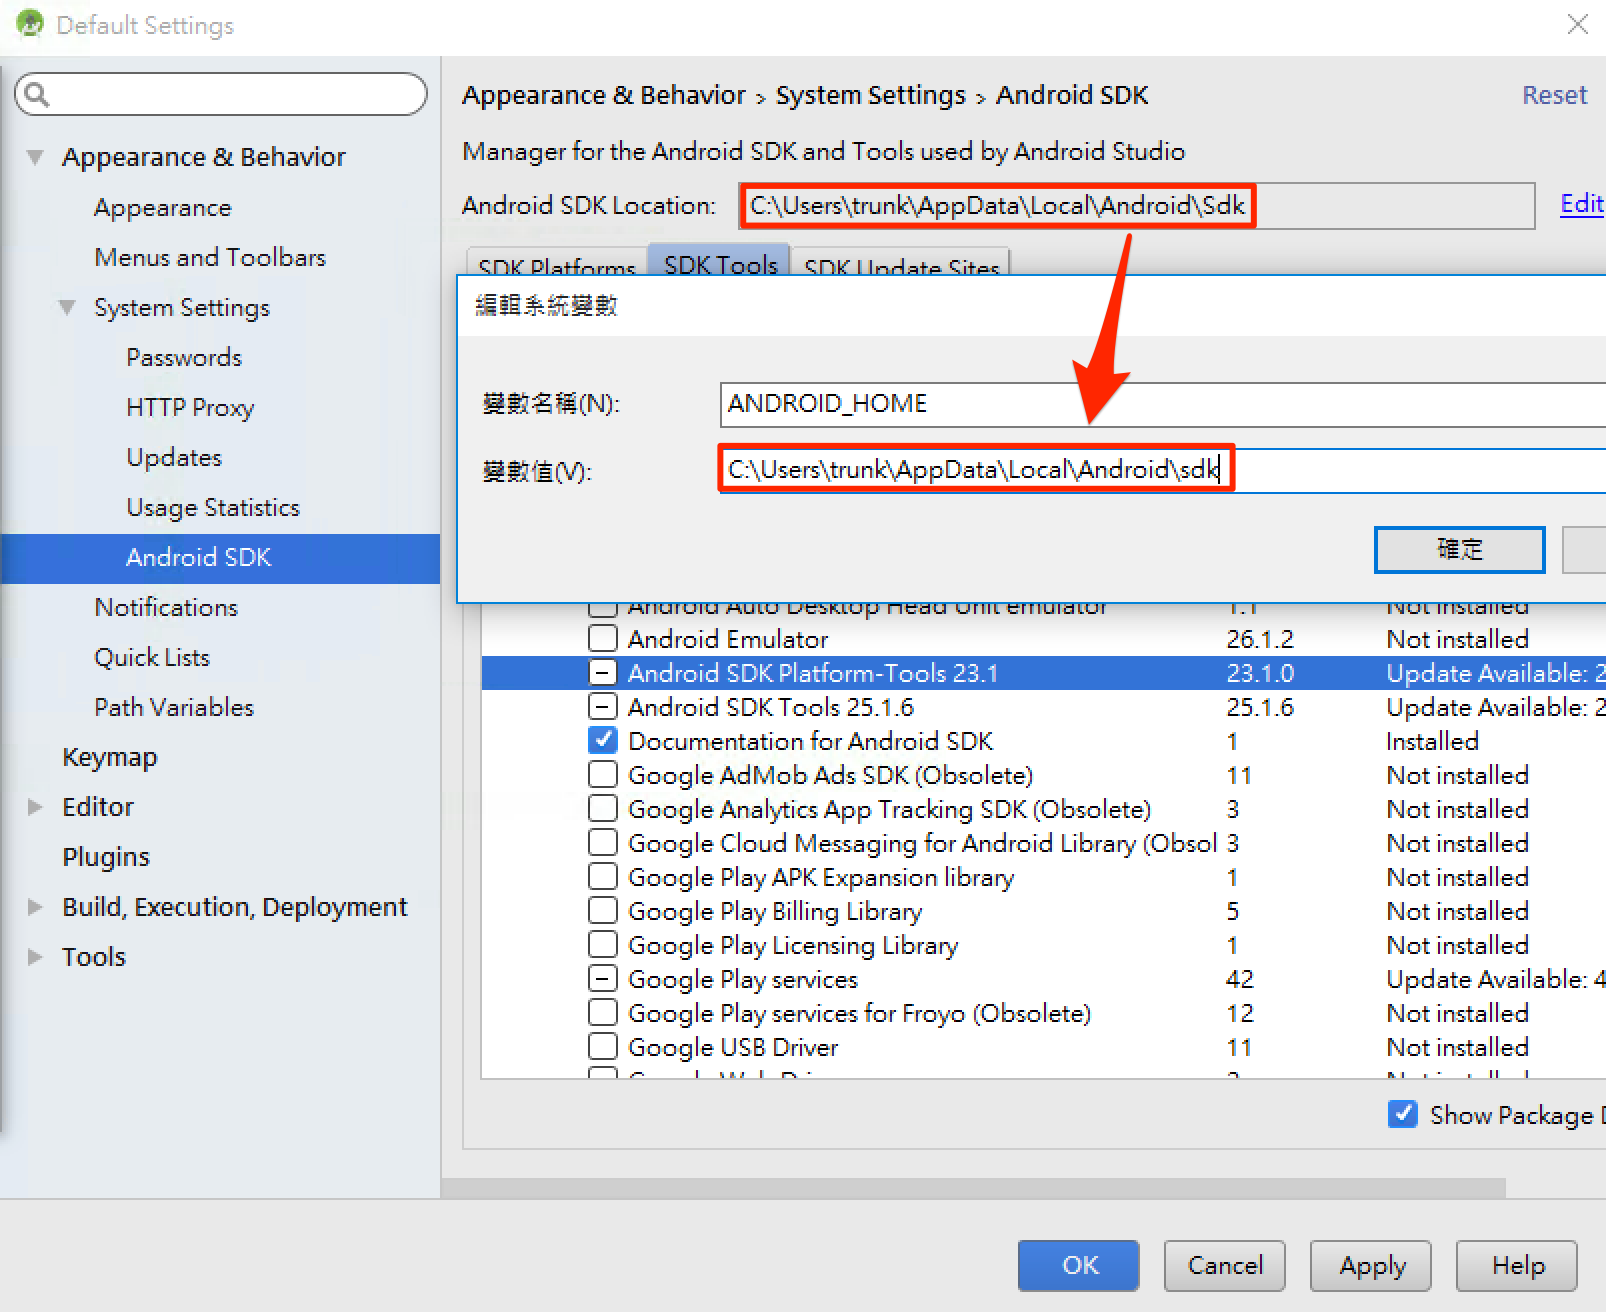The image size is (1606, 1312).
Task: Check Google Cloud Messaging for Android Library
Action: (x=603, y=842)
